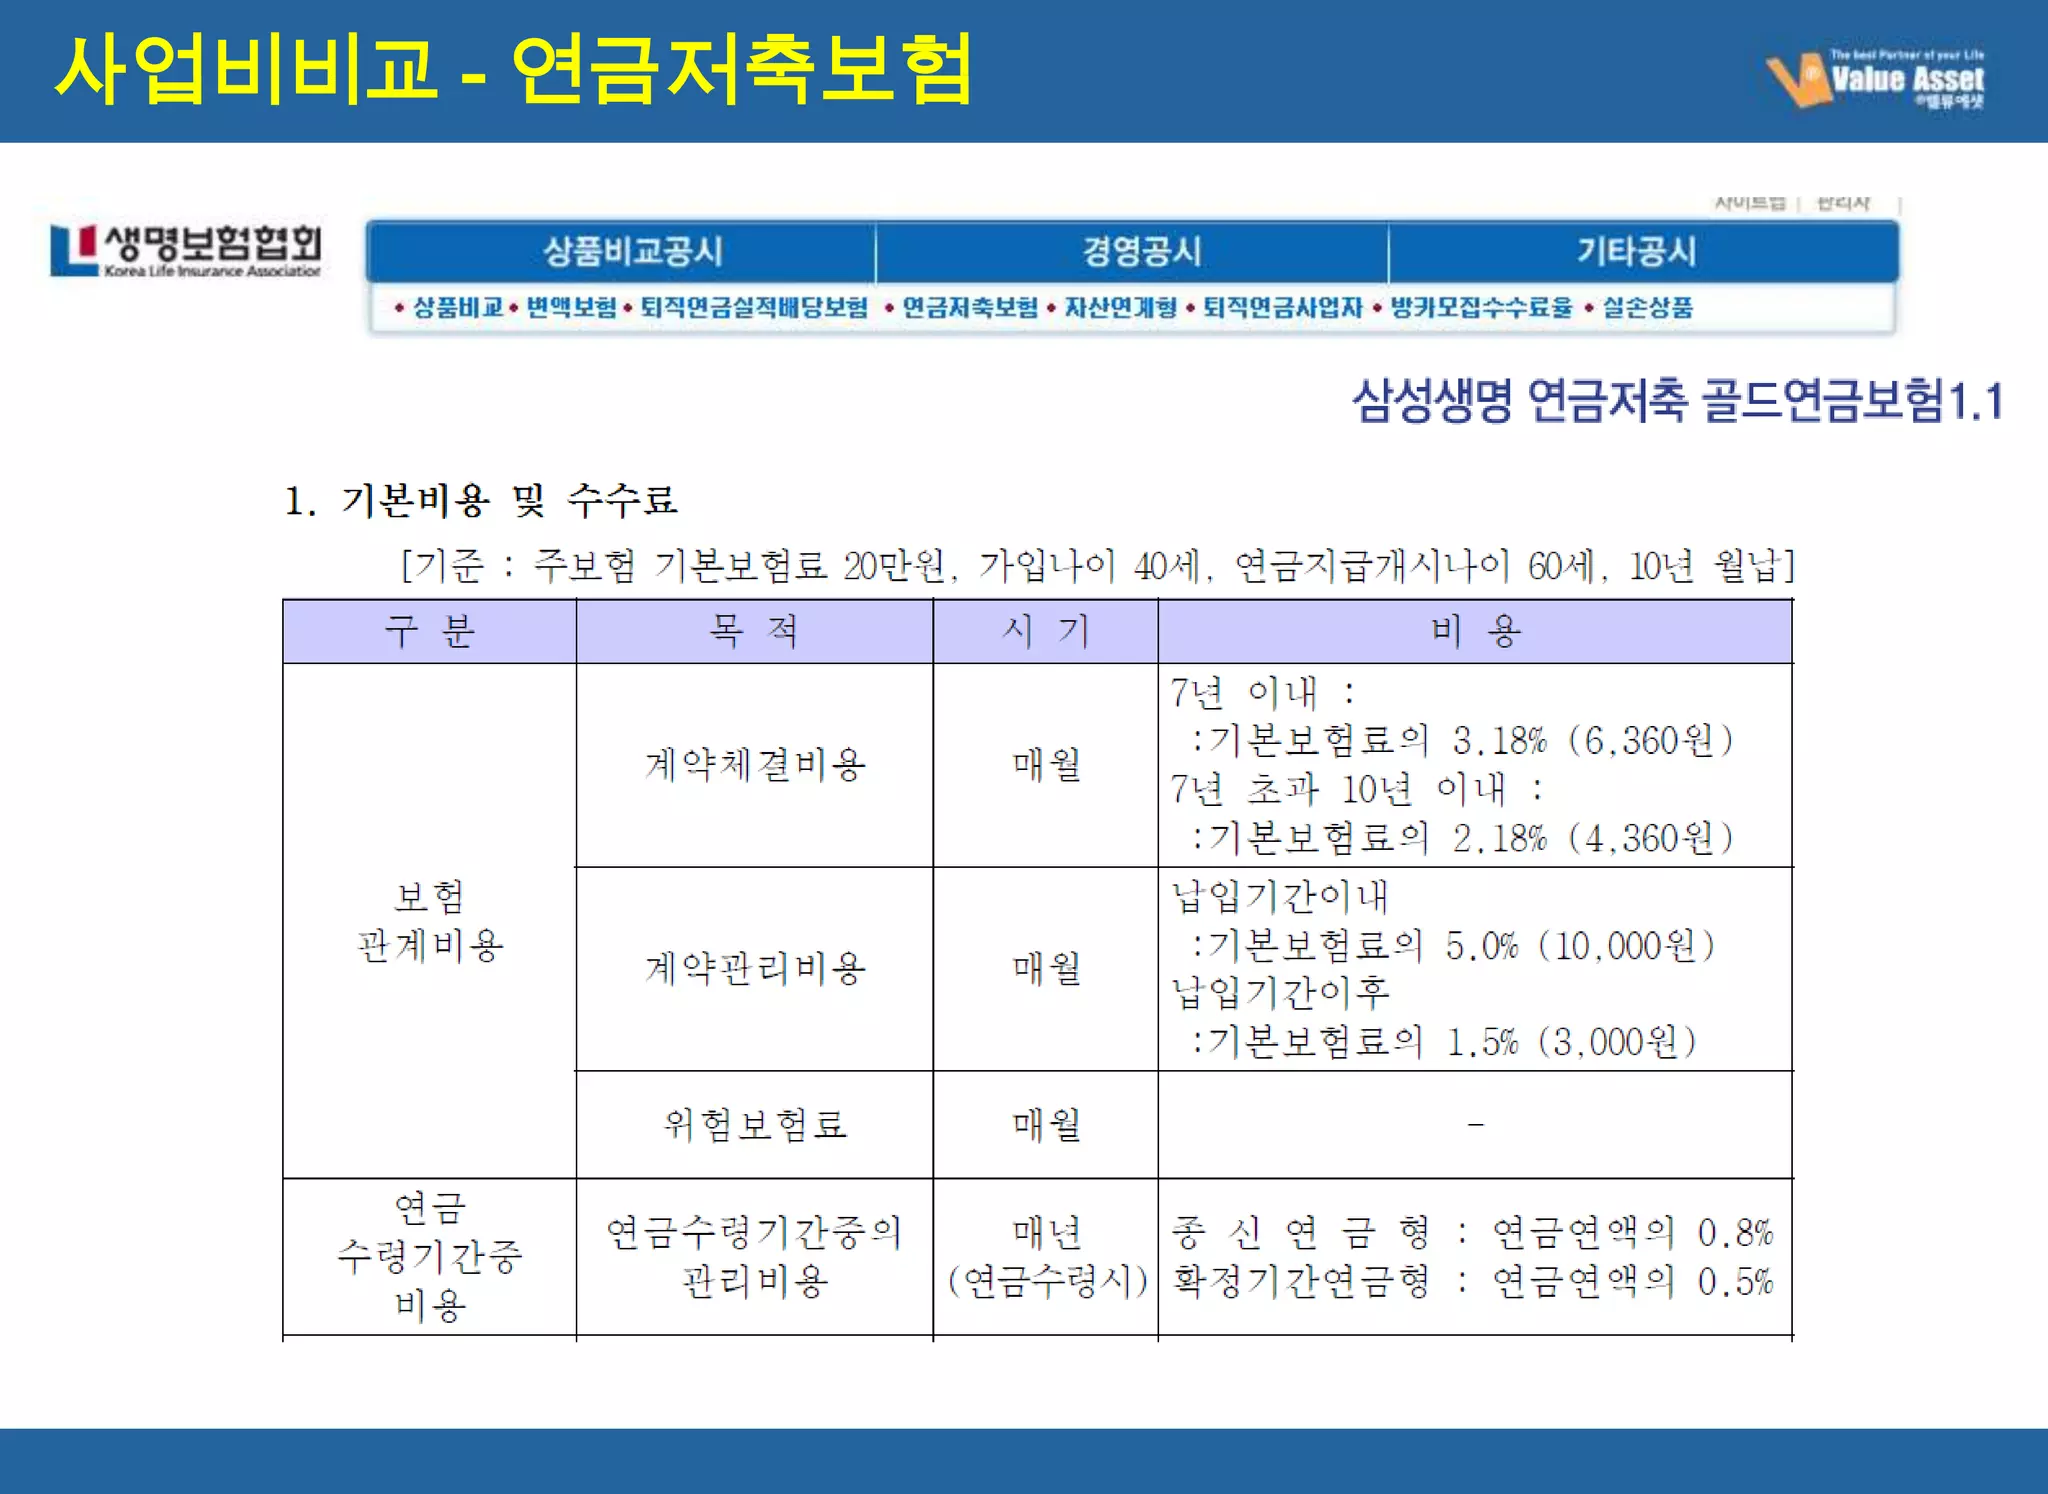Screen dimensions: 2048x1494
Task: Click the 사이트맵 link at top right
Action: click(1749, 203)
